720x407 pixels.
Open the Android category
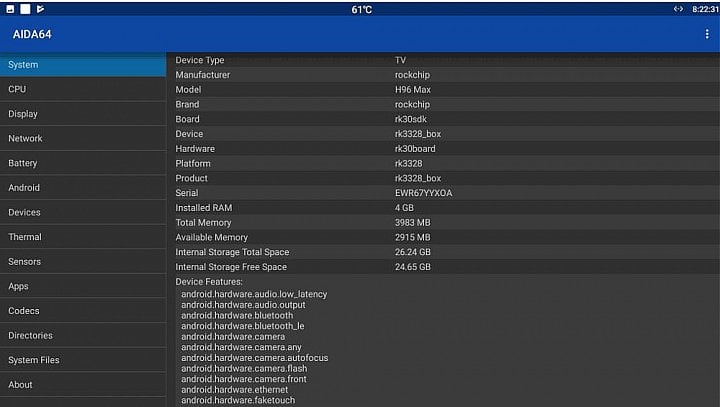pos(83,187)
